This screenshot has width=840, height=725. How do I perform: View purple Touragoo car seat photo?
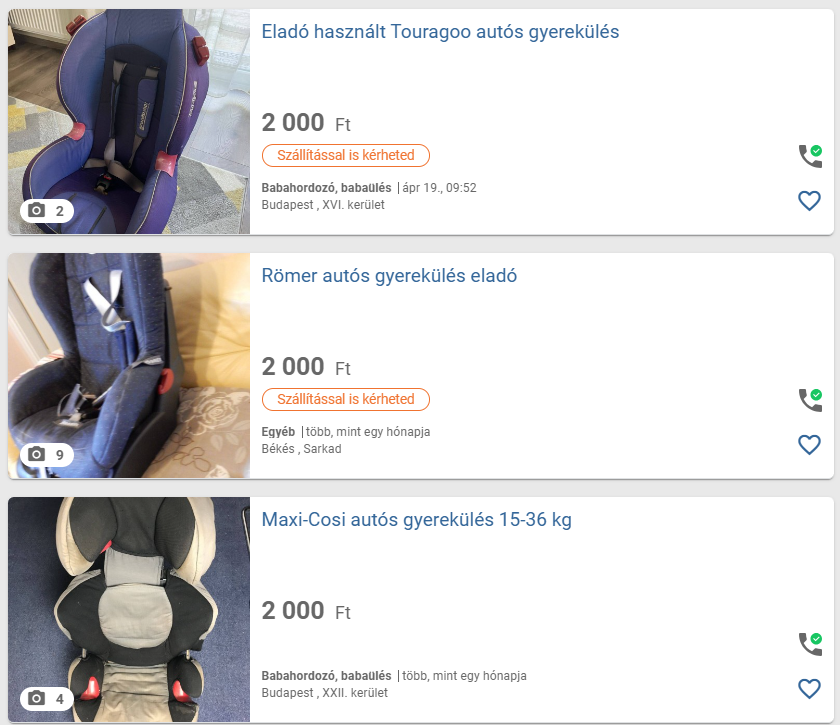[x=129, y=121]
